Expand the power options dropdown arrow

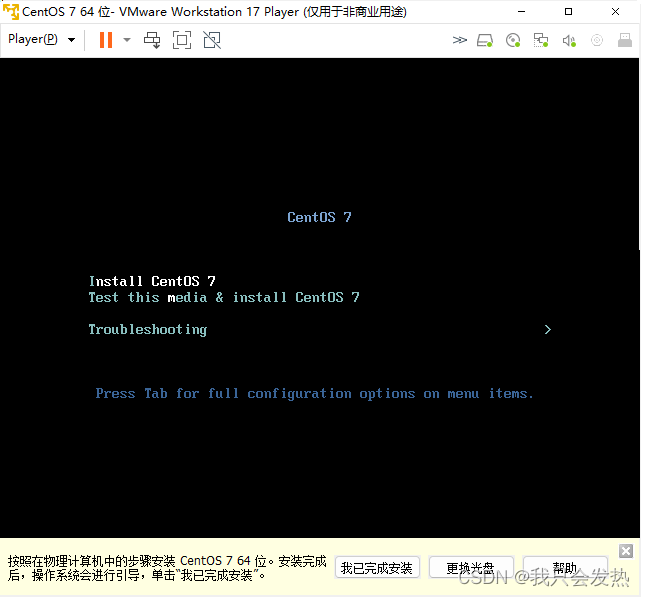click(127, 40)
